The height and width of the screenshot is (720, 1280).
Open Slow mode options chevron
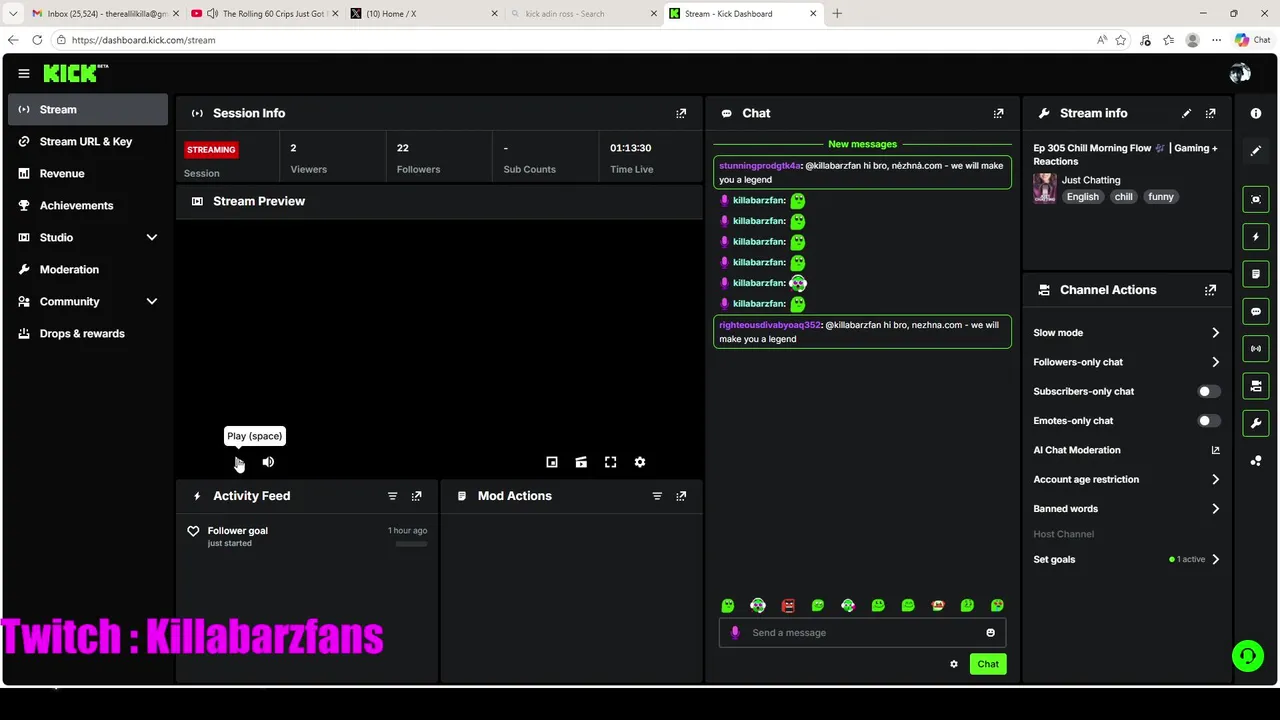click(x=1215, y=333)
